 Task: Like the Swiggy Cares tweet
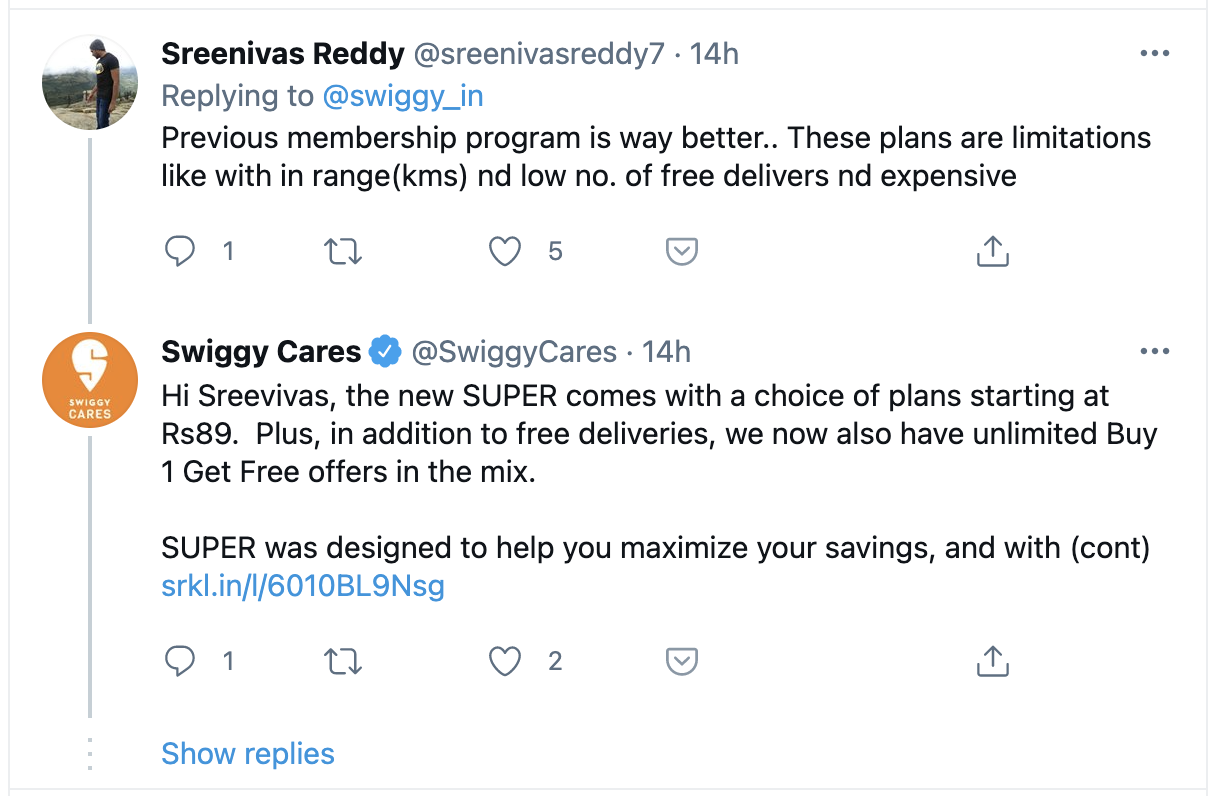pos(505,661)
